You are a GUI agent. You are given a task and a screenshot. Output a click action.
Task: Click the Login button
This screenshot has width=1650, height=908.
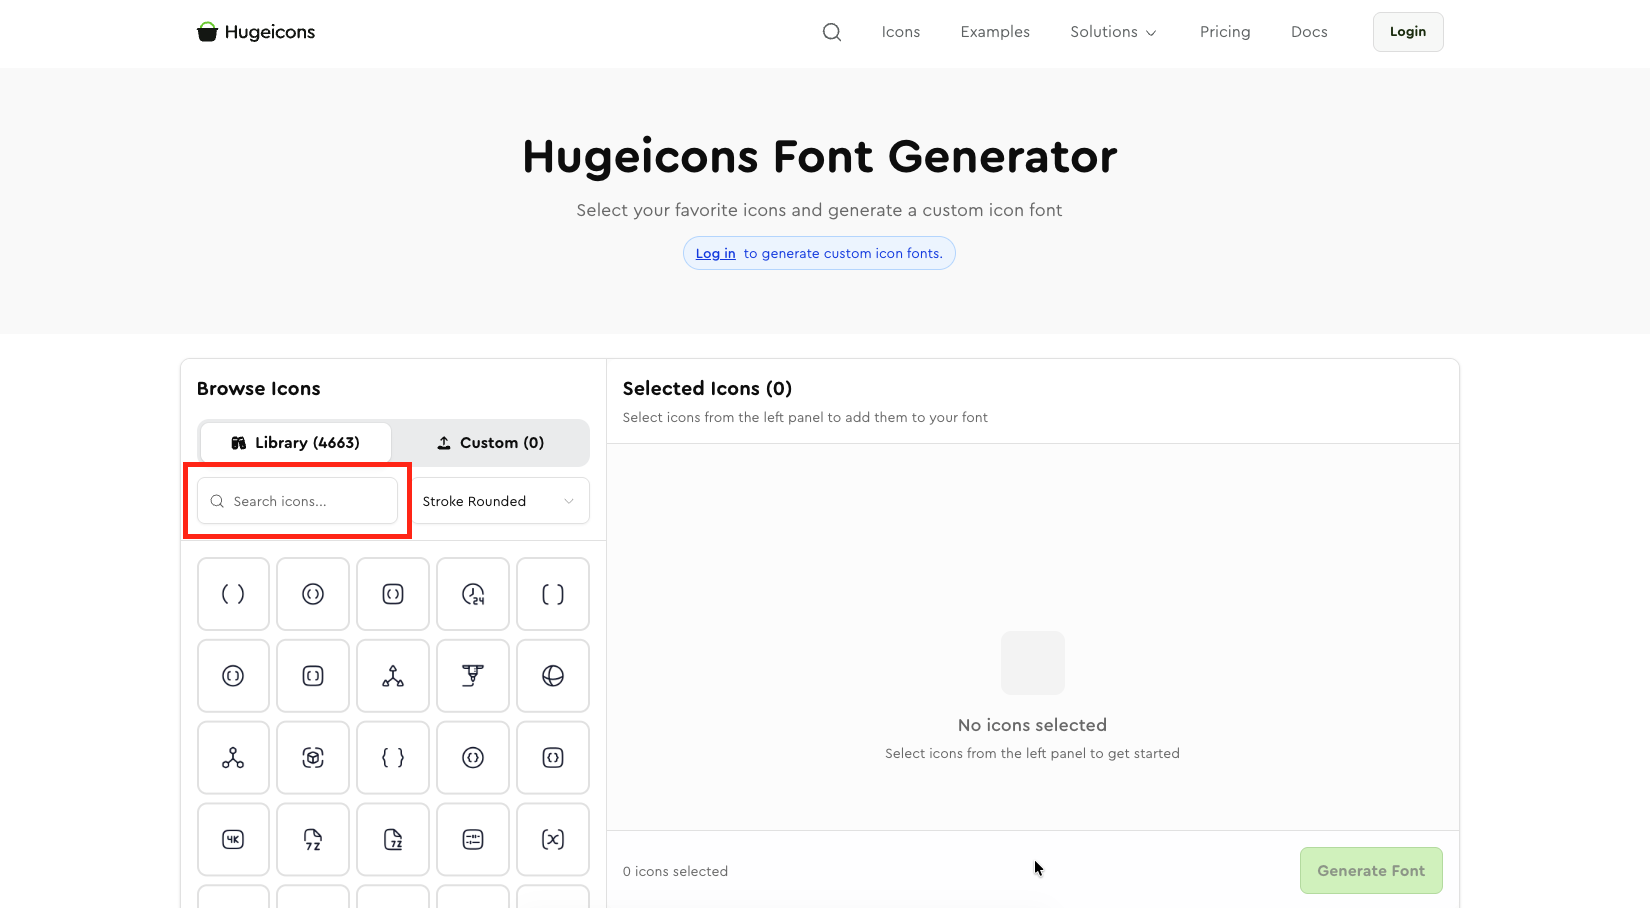tap(1407, 32)
